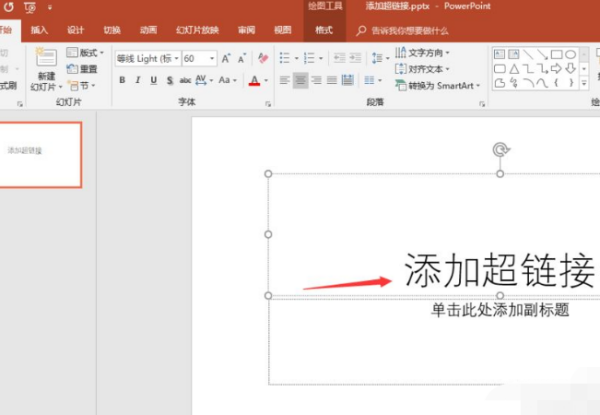
Task: Toggle Italic formatting
Action: 138,80
